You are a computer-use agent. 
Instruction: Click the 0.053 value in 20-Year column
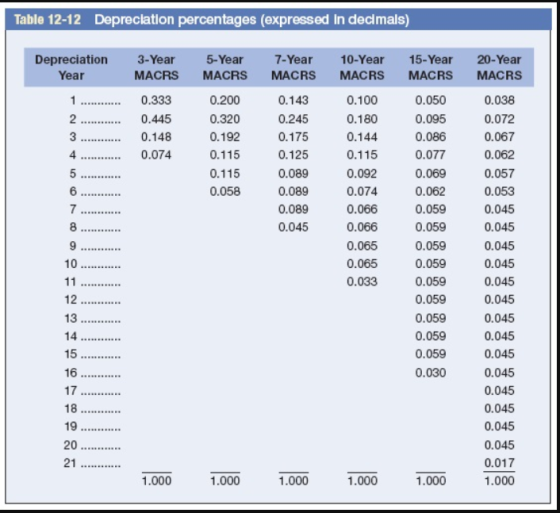point(499,191)
